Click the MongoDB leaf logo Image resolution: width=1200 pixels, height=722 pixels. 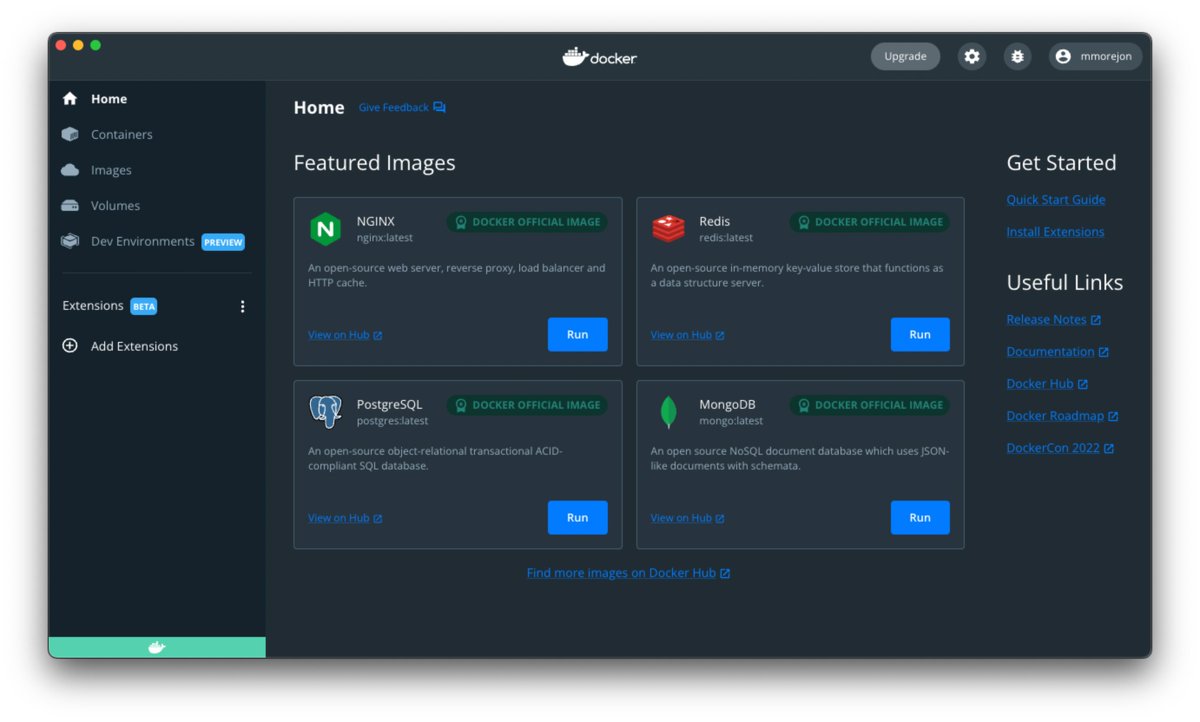(x=668, y=412)
